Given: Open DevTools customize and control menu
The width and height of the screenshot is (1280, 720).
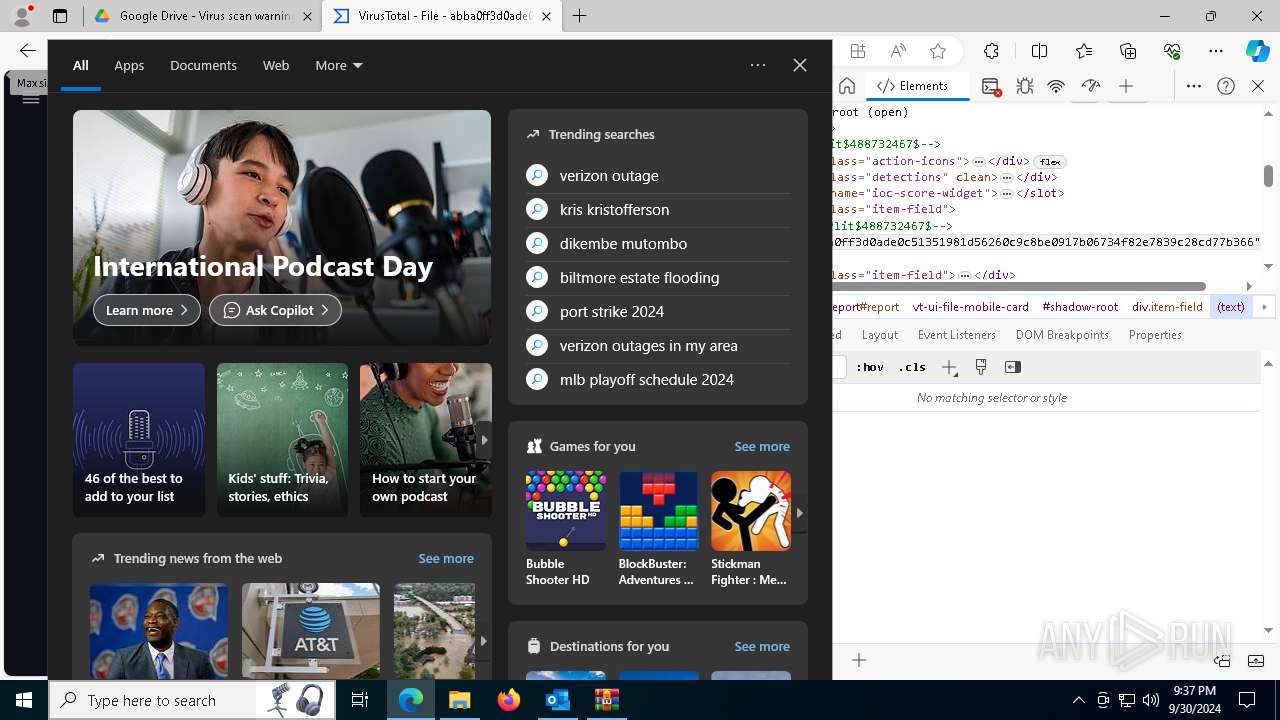Looking at the screenshot, I should click(x=1194, y=86).
